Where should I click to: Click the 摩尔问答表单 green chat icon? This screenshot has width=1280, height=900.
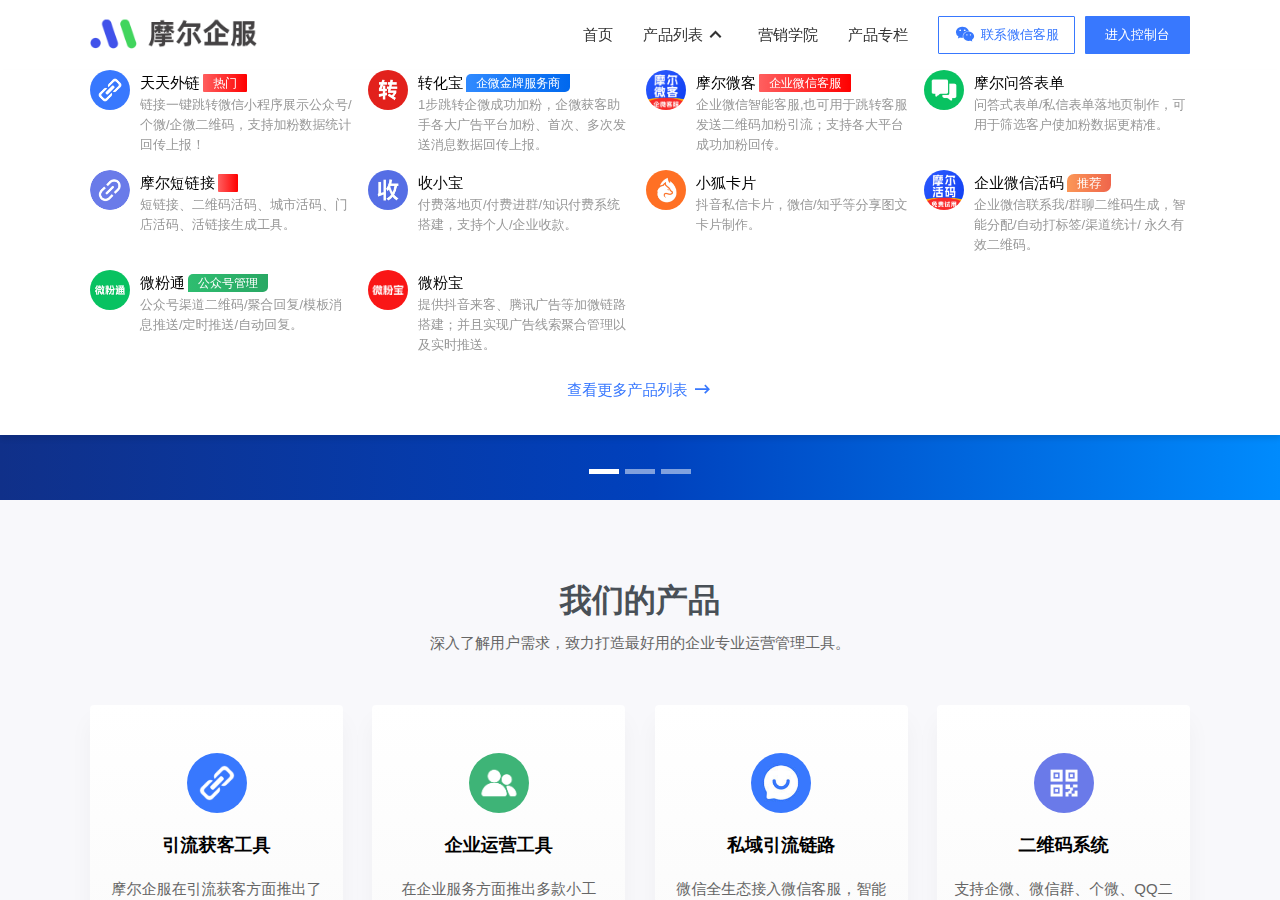point(944,90)
